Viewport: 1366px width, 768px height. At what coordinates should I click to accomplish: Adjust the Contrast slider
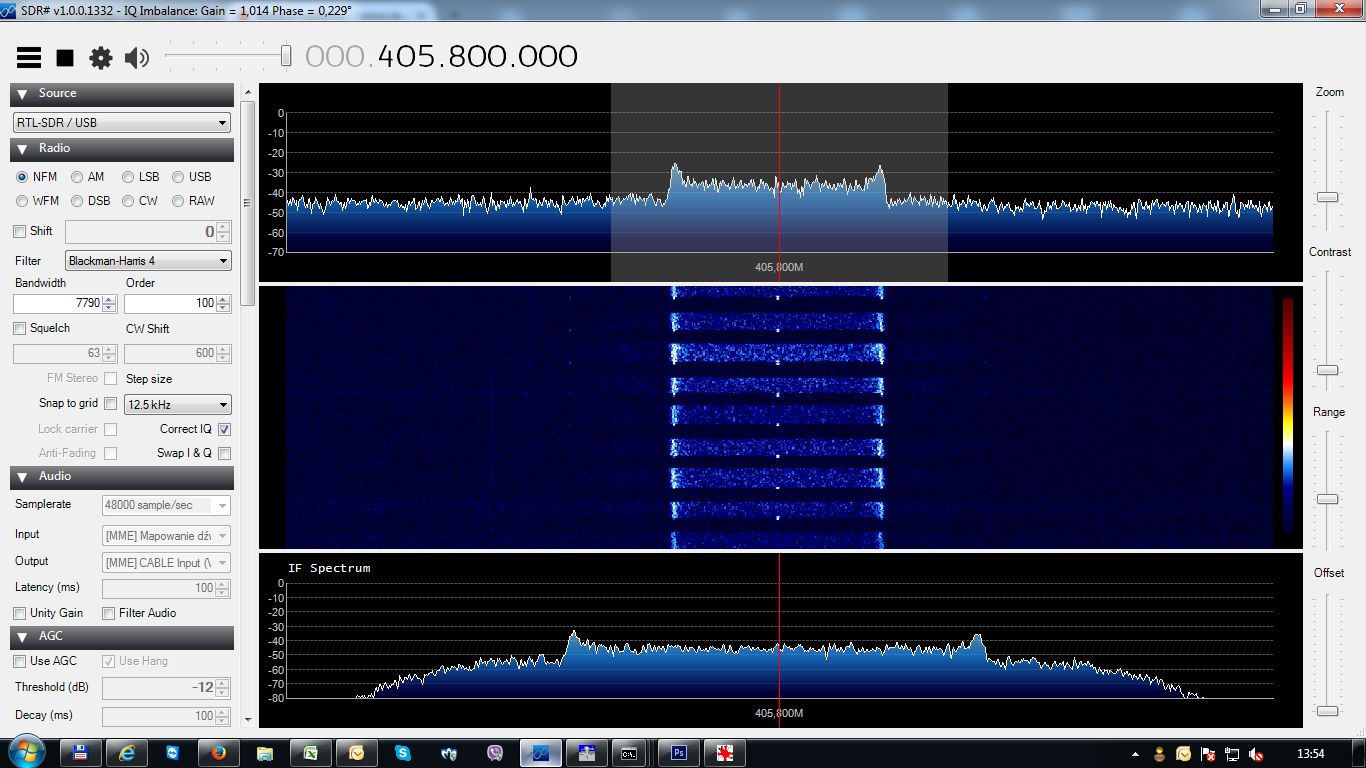tap(1327, 370)
